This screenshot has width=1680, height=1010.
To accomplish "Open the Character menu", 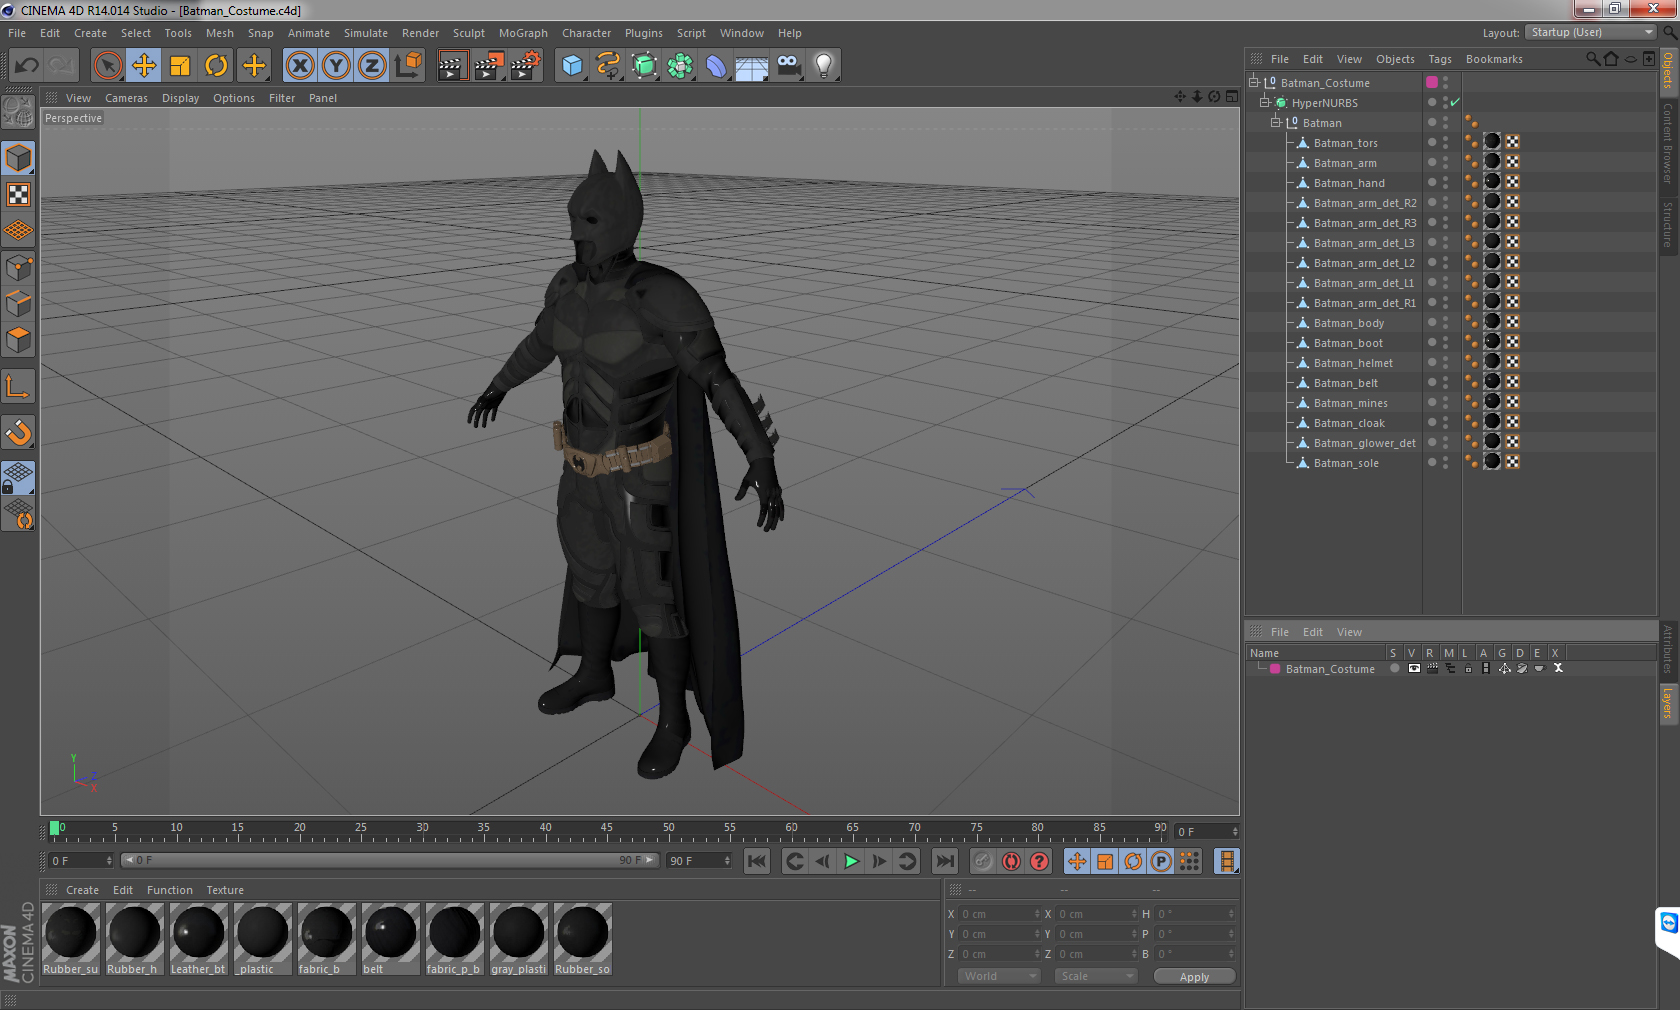I will tap(586, 33).
